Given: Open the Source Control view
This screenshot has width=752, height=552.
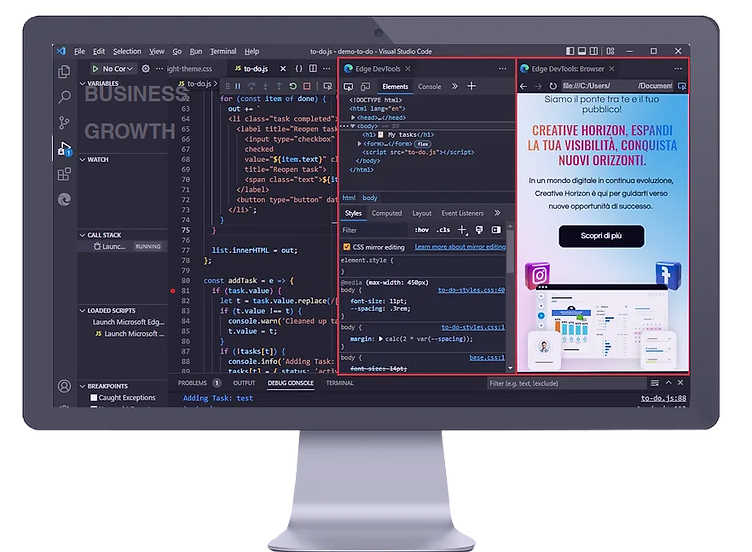Looking at the screenshot, I should coord(64,123).
